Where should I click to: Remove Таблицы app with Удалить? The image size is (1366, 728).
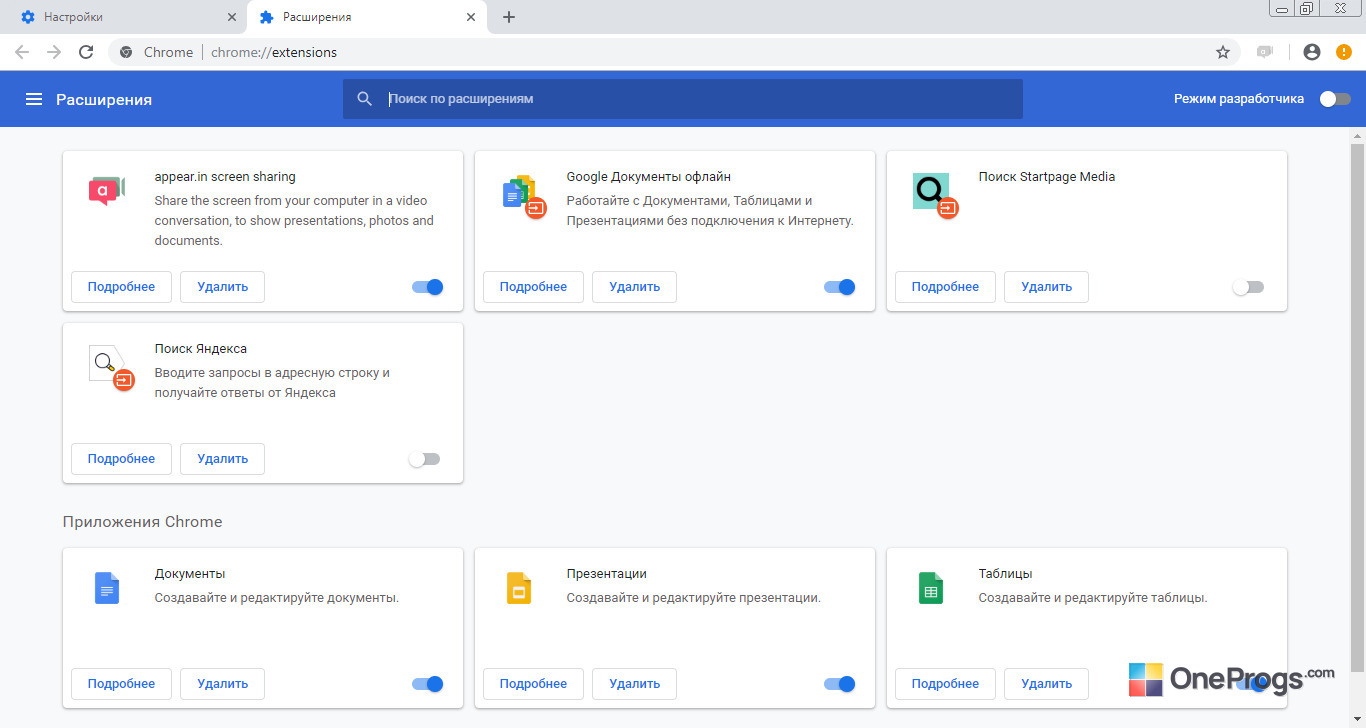[1046, 684]
